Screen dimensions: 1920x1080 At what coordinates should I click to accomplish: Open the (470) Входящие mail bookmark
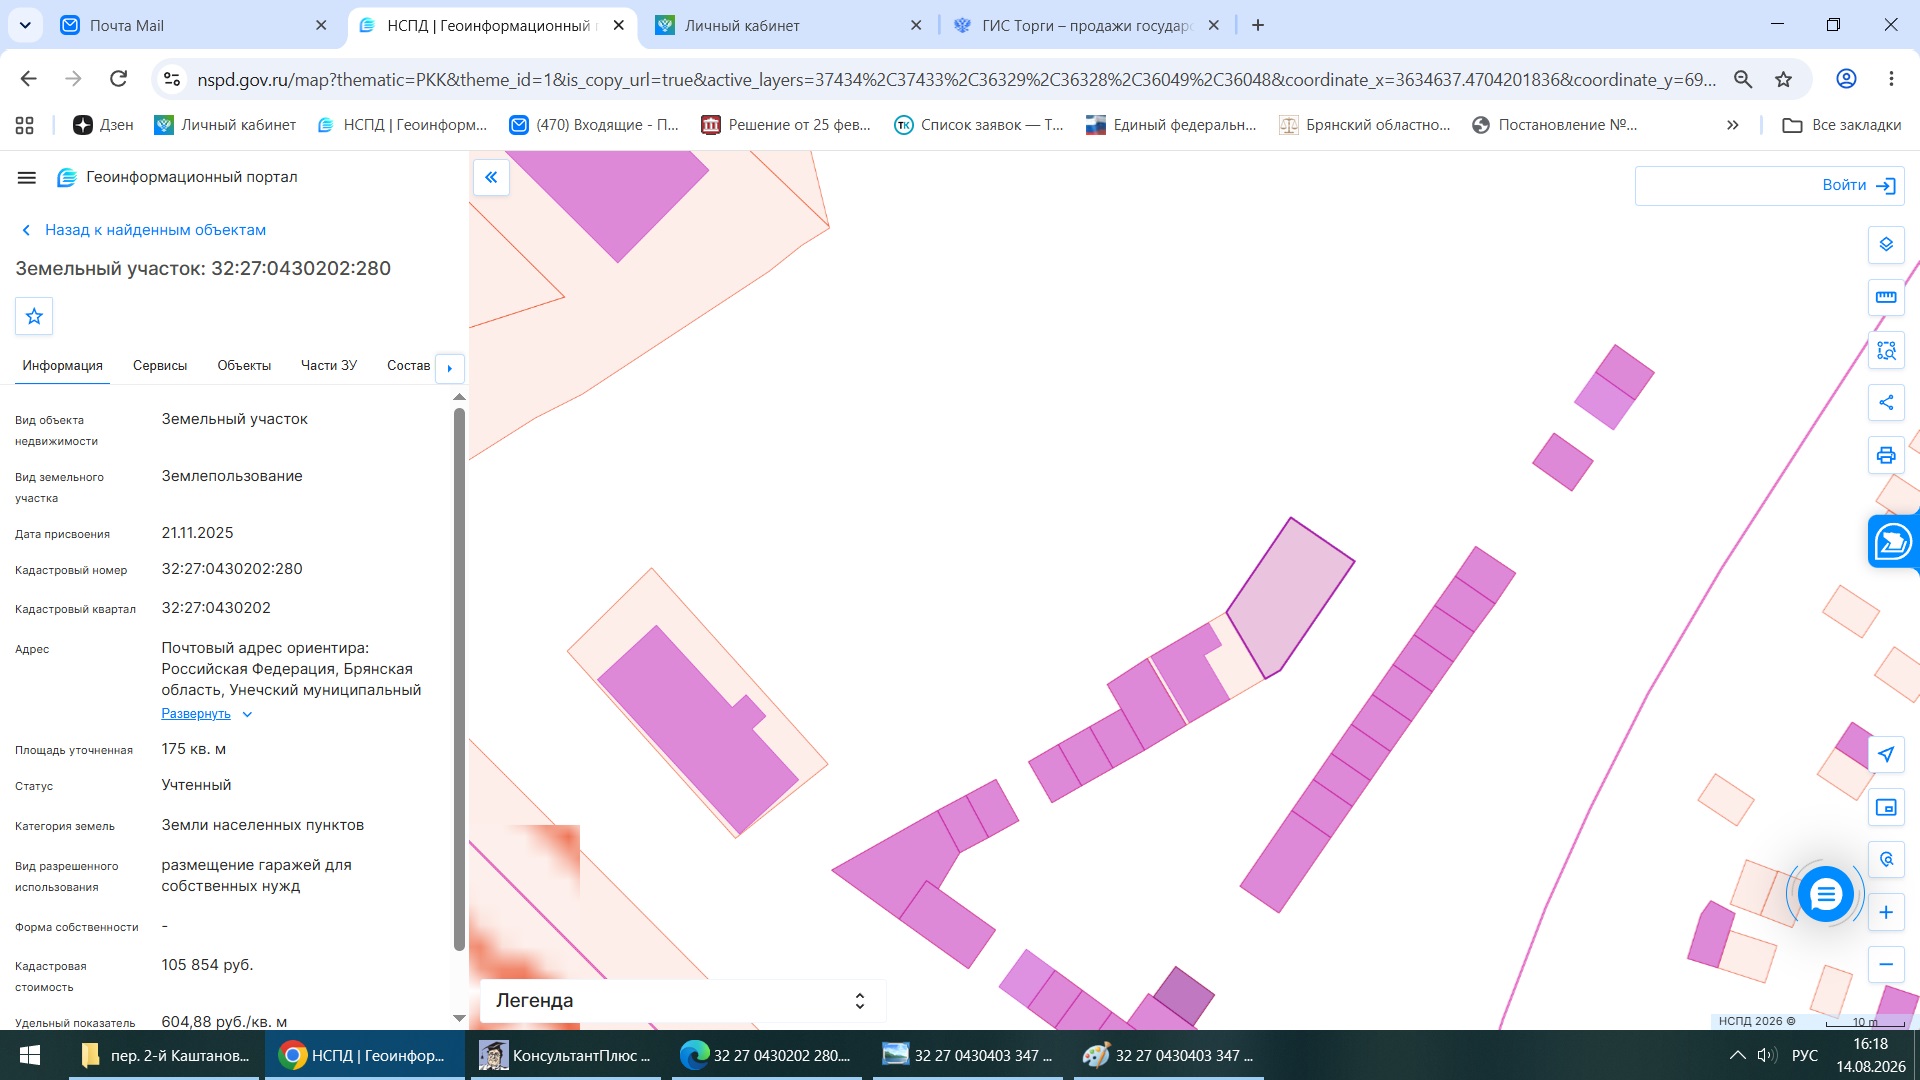(594, 125)
